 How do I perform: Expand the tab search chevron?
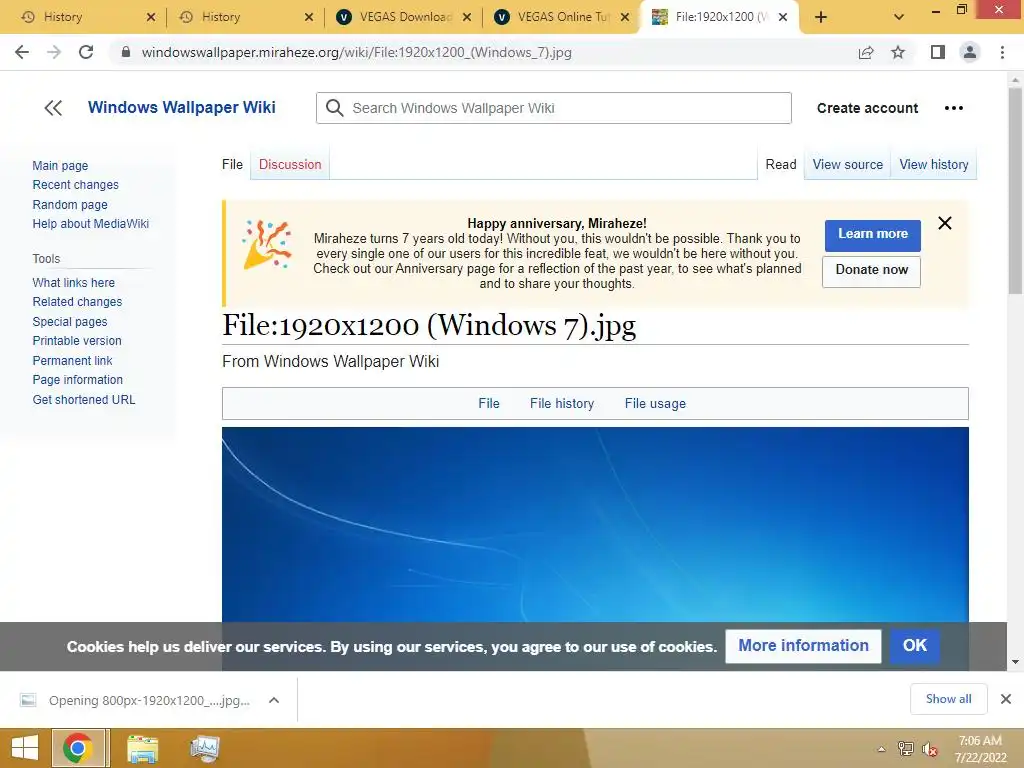[x=899, y=17]
